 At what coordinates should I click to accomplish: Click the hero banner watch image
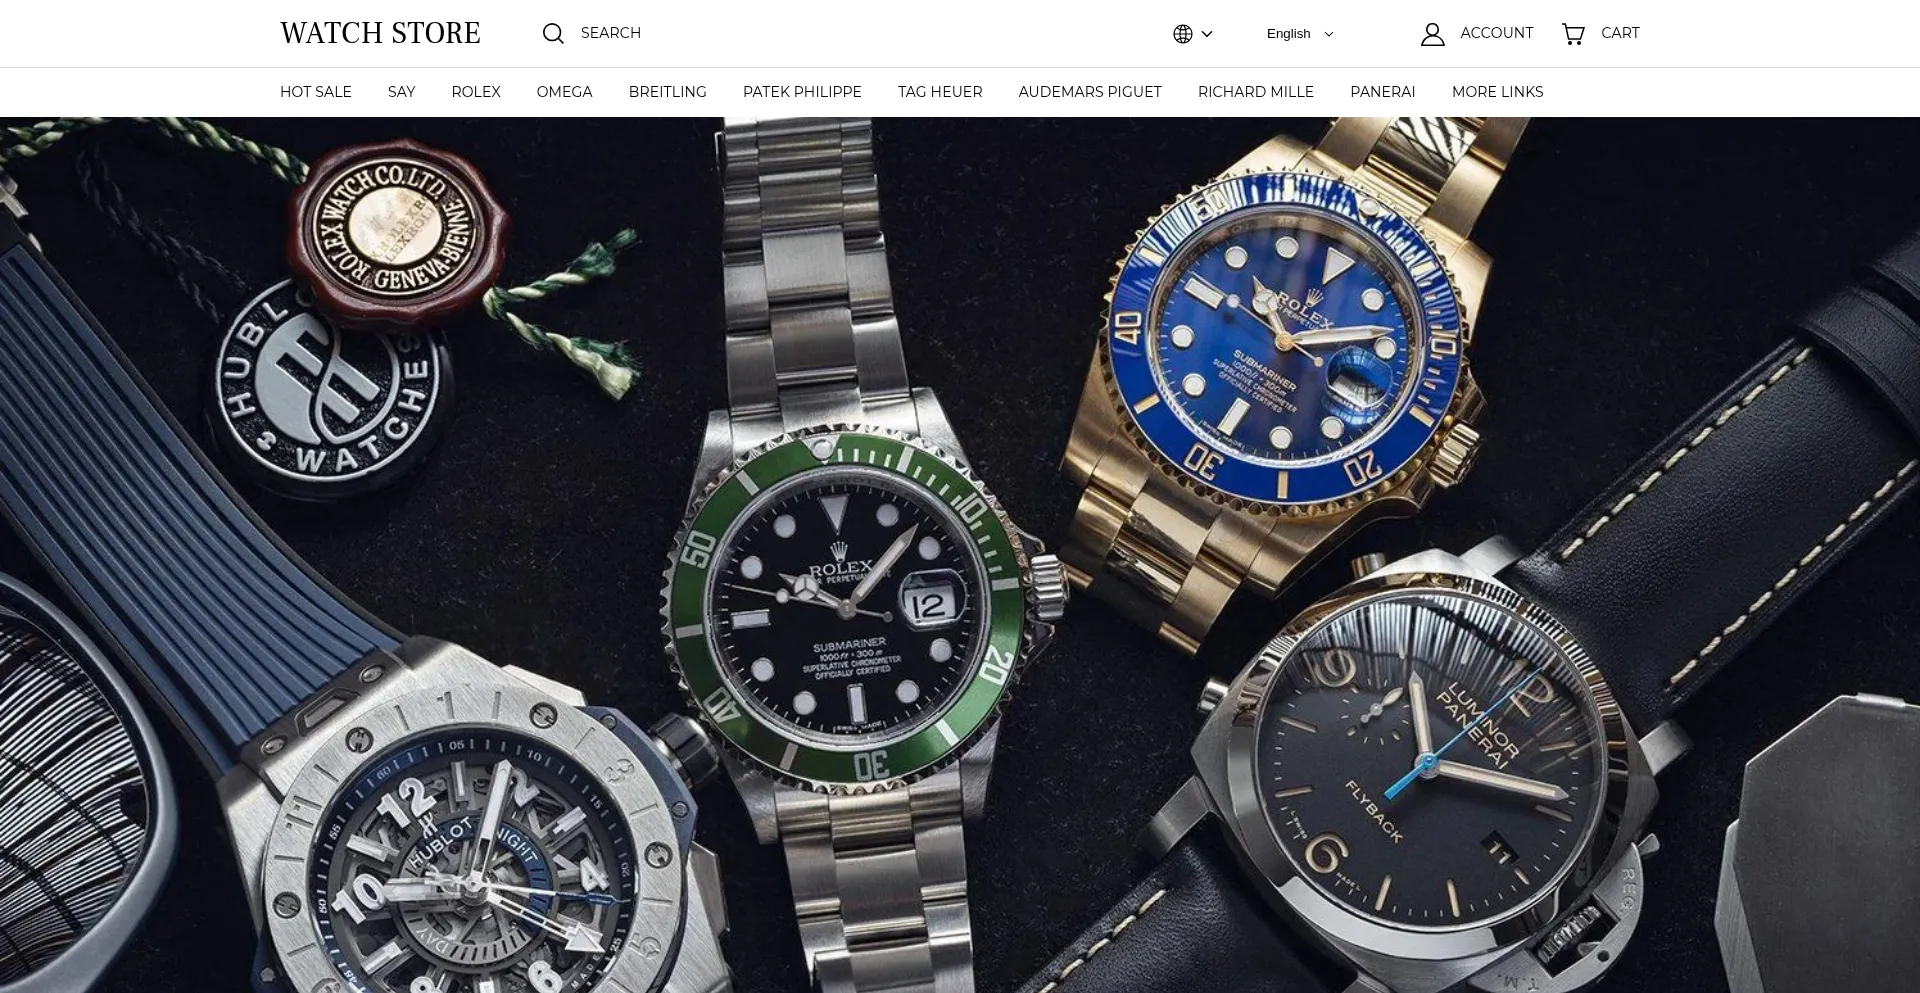coord(960,555)
